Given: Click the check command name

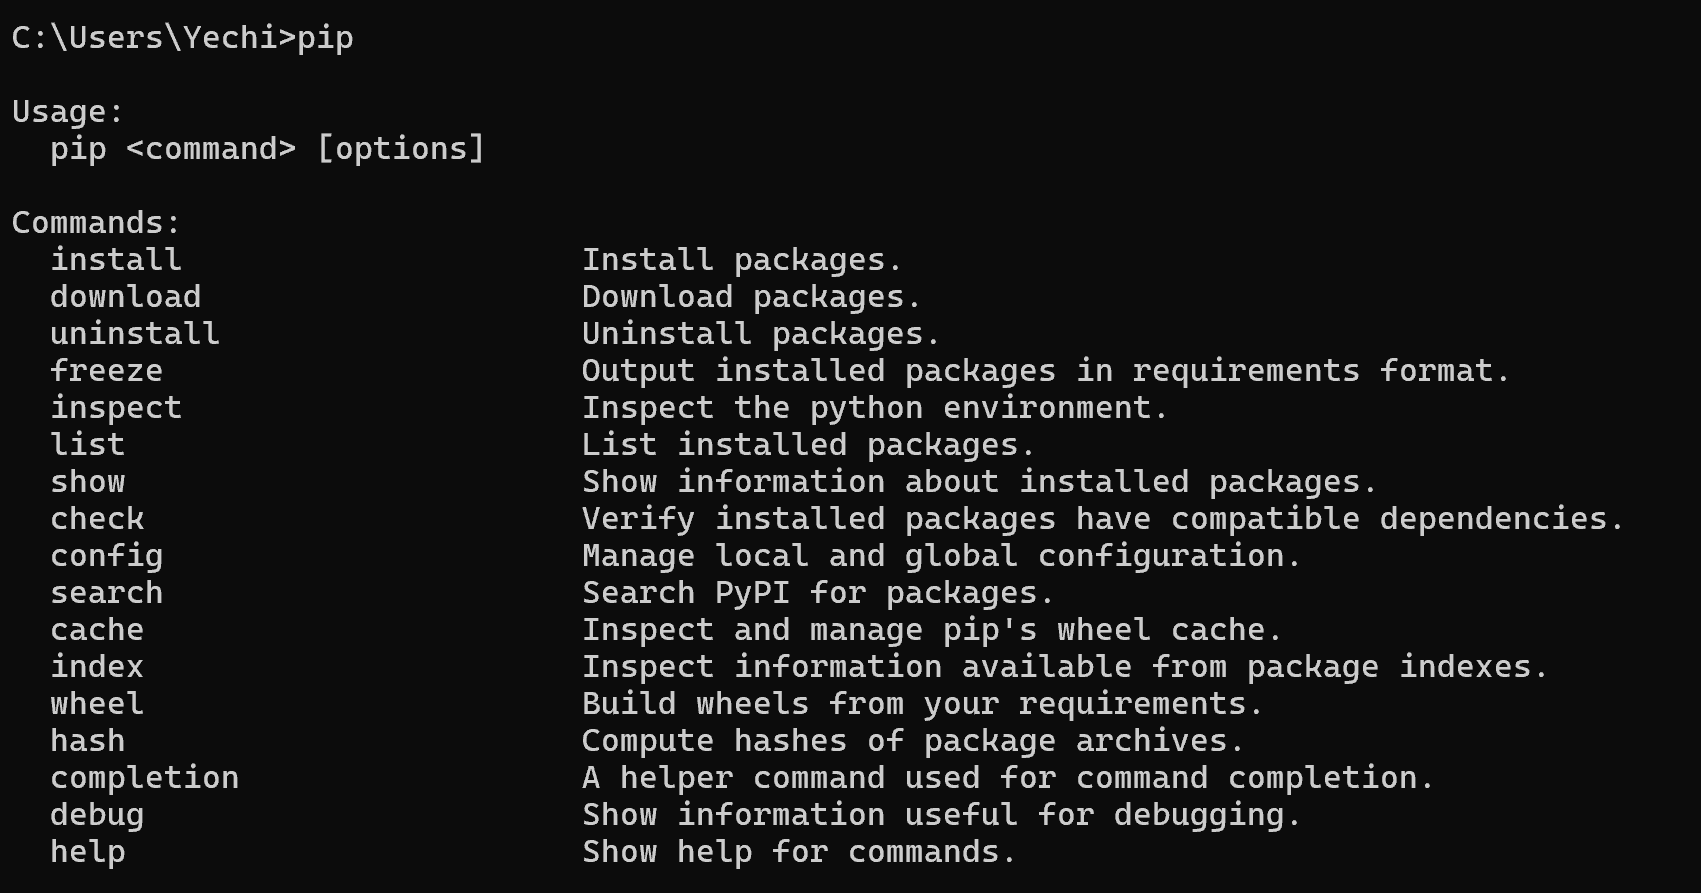Looking at the screenshot, I should coord(97,518).
